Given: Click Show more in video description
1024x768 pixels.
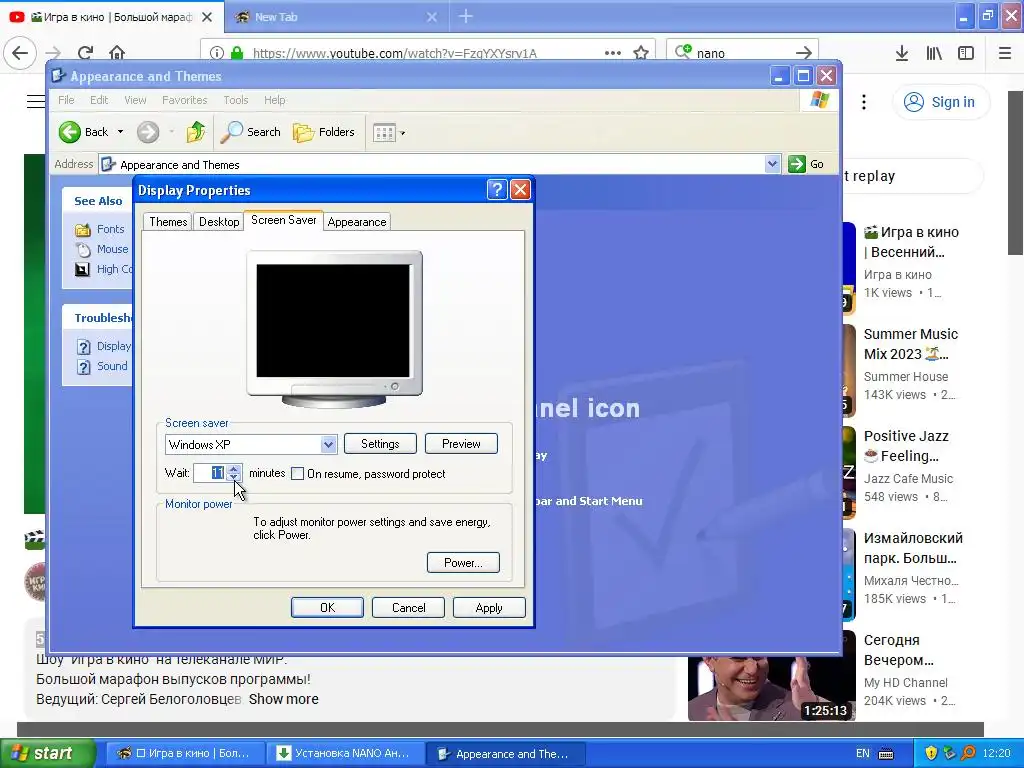Looking at the screenshot, I should (283, 699).
